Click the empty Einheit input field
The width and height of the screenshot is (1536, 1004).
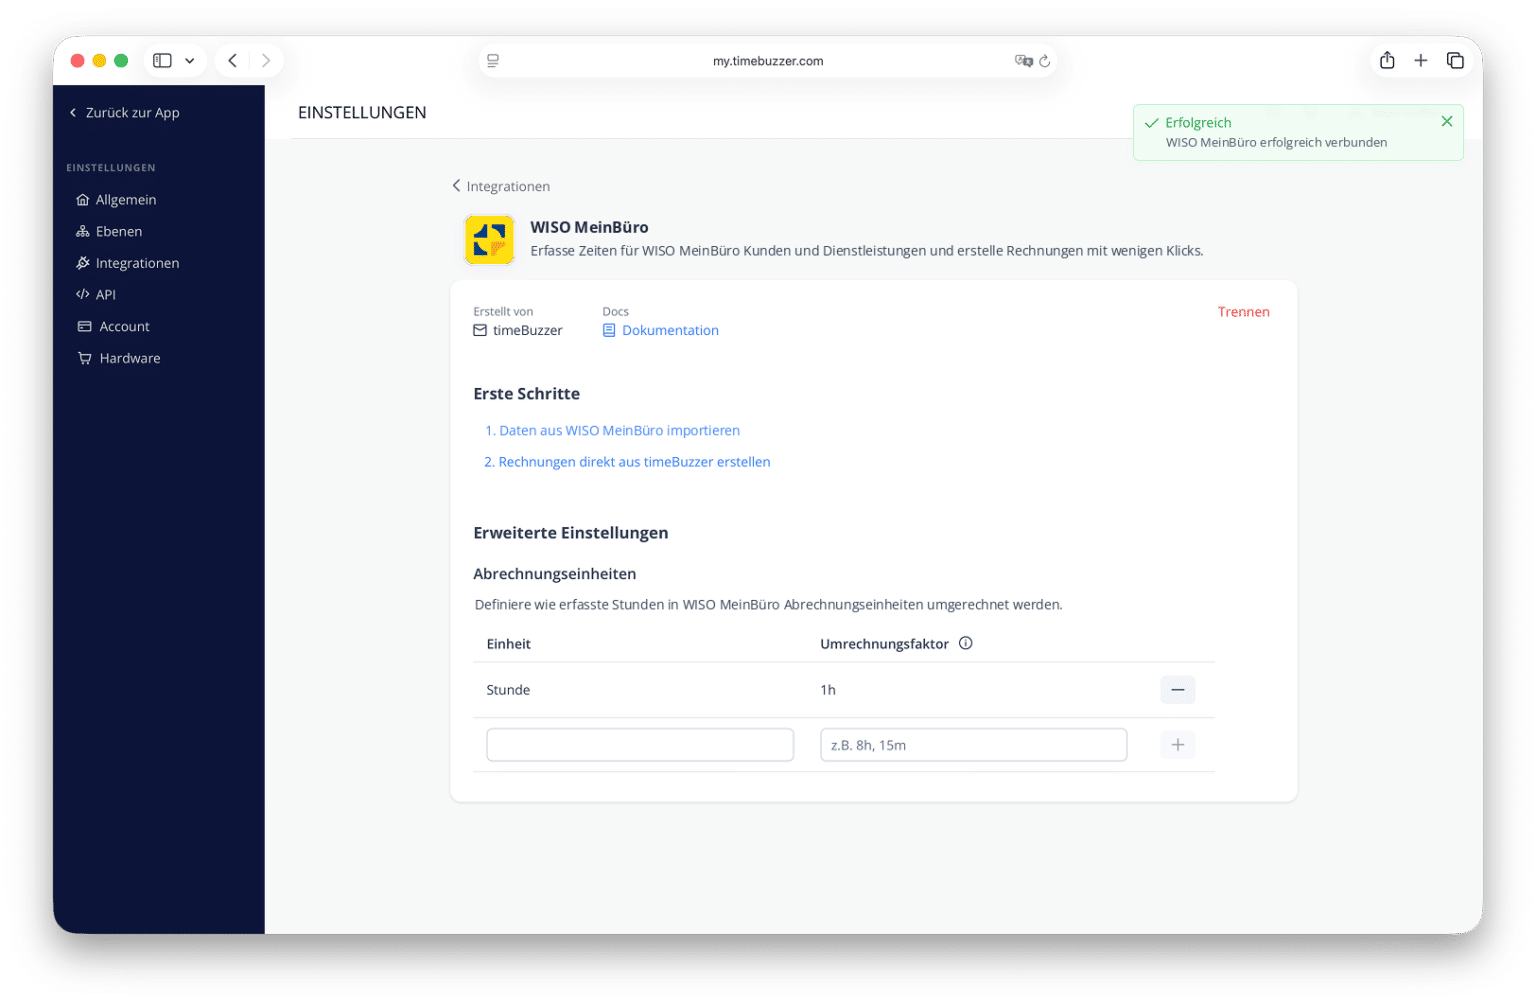tap(640, 745)
